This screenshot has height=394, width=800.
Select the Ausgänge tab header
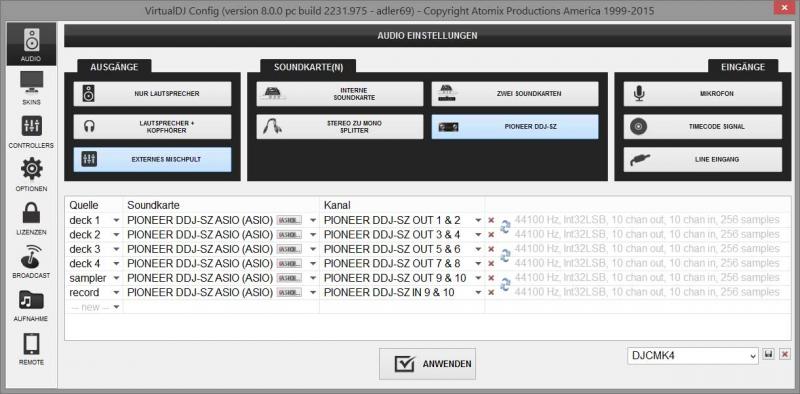pyautogui.click(x=114, y=67)
